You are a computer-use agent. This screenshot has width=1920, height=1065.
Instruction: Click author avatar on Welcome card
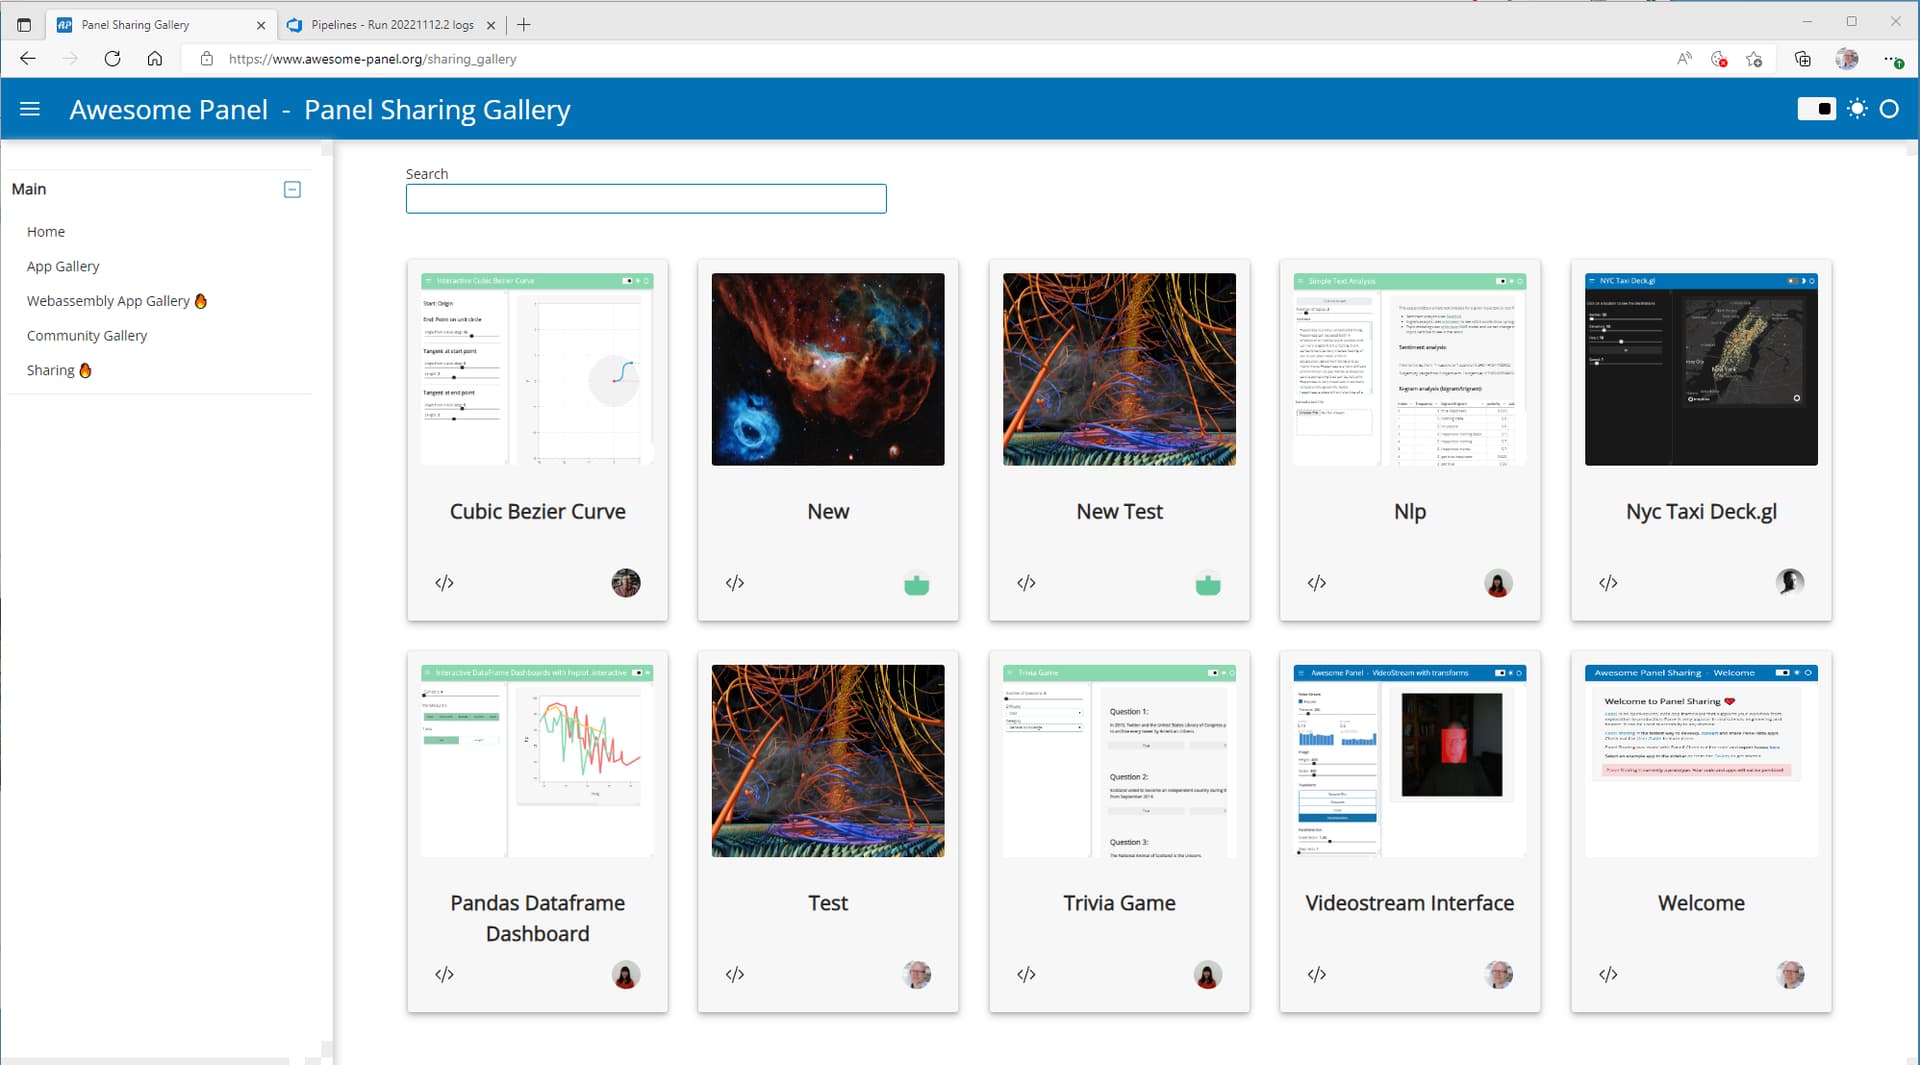pyautogui.click(x=1790, y=975)
